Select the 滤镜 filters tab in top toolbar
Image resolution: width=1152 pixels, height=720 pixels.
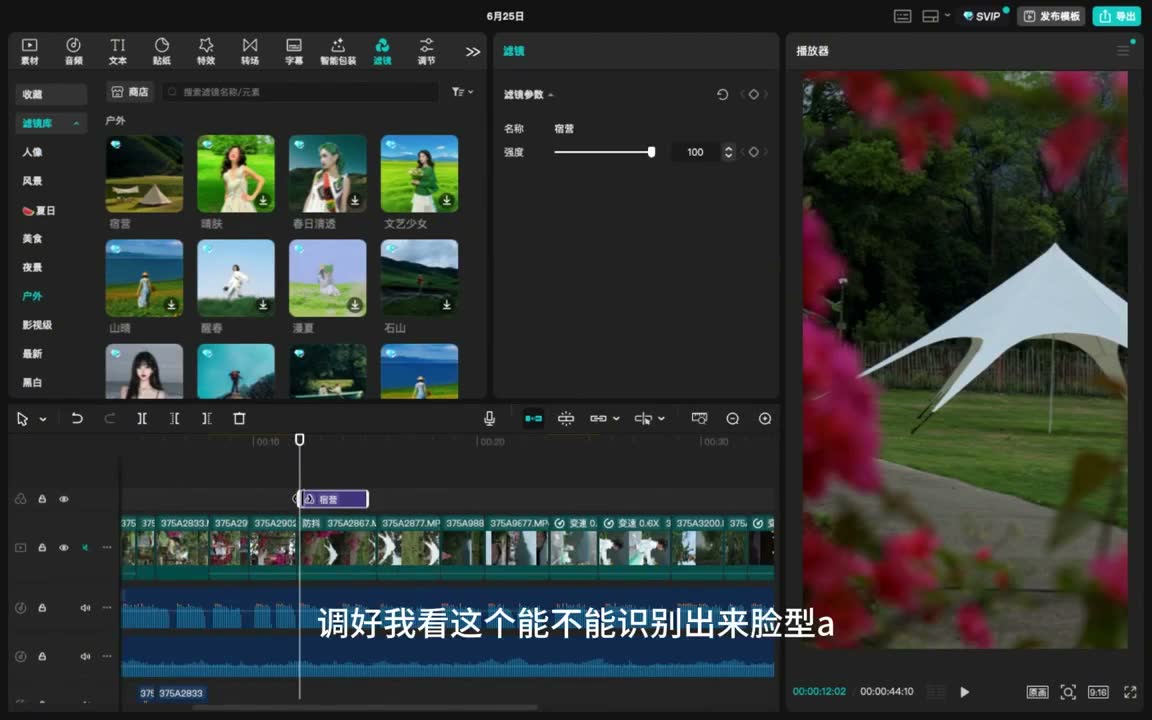click(x=382, y=51)
